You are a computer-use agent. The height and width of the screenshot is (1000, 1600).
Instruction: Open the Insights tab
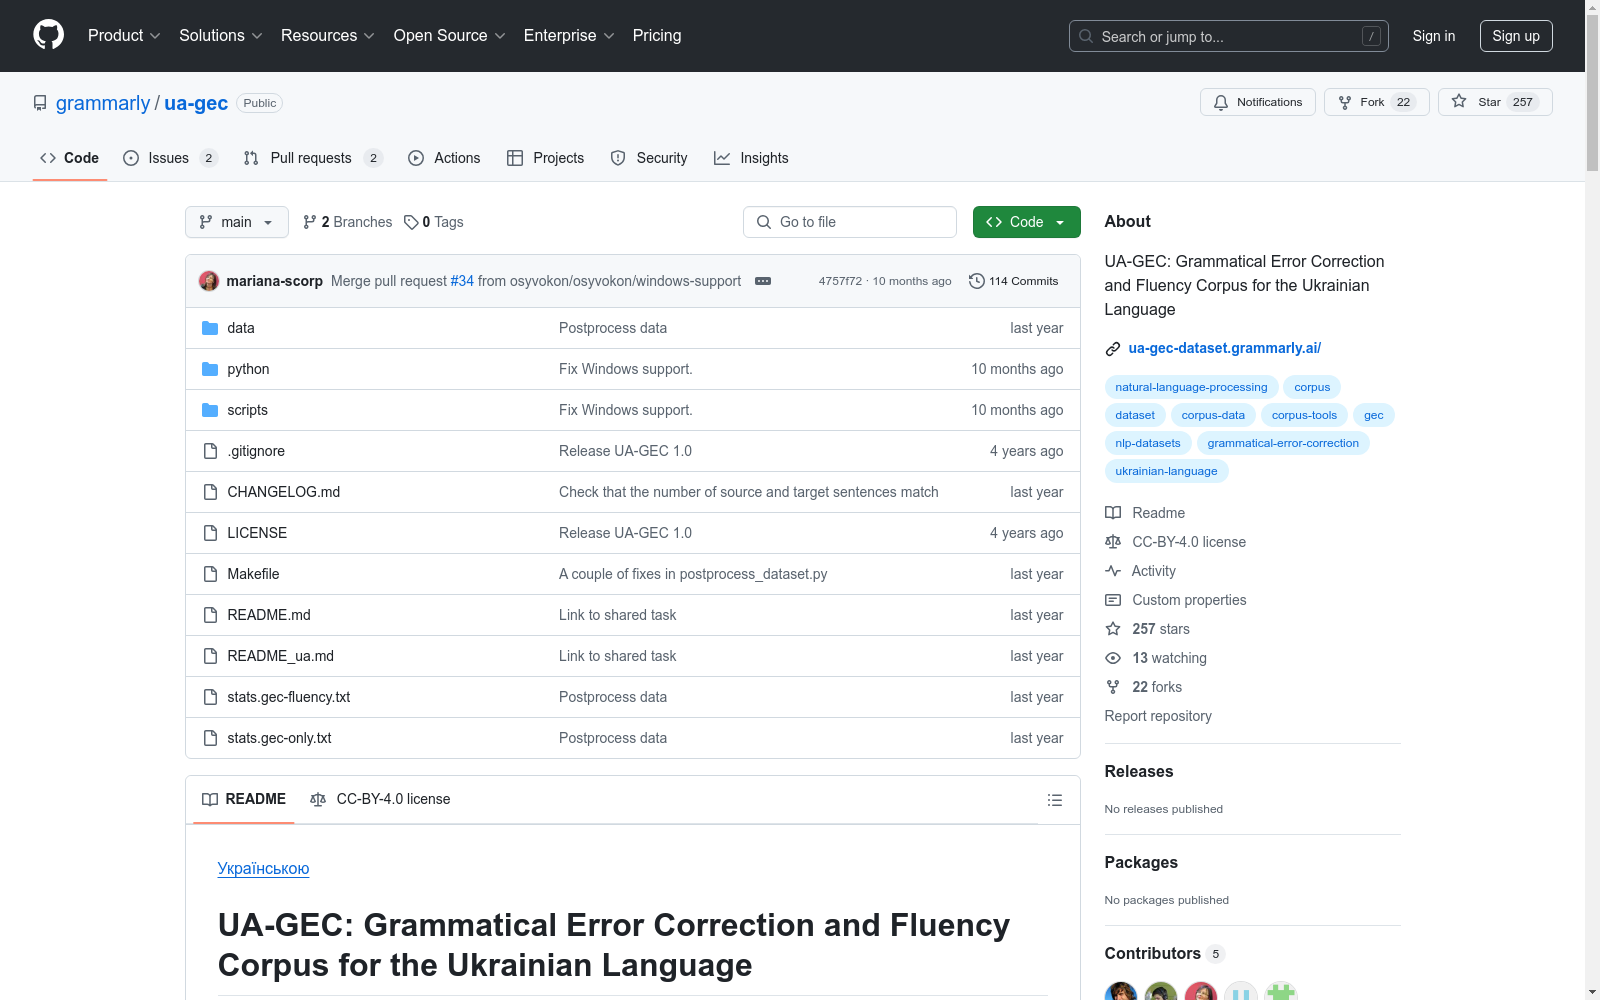(751, 158)
